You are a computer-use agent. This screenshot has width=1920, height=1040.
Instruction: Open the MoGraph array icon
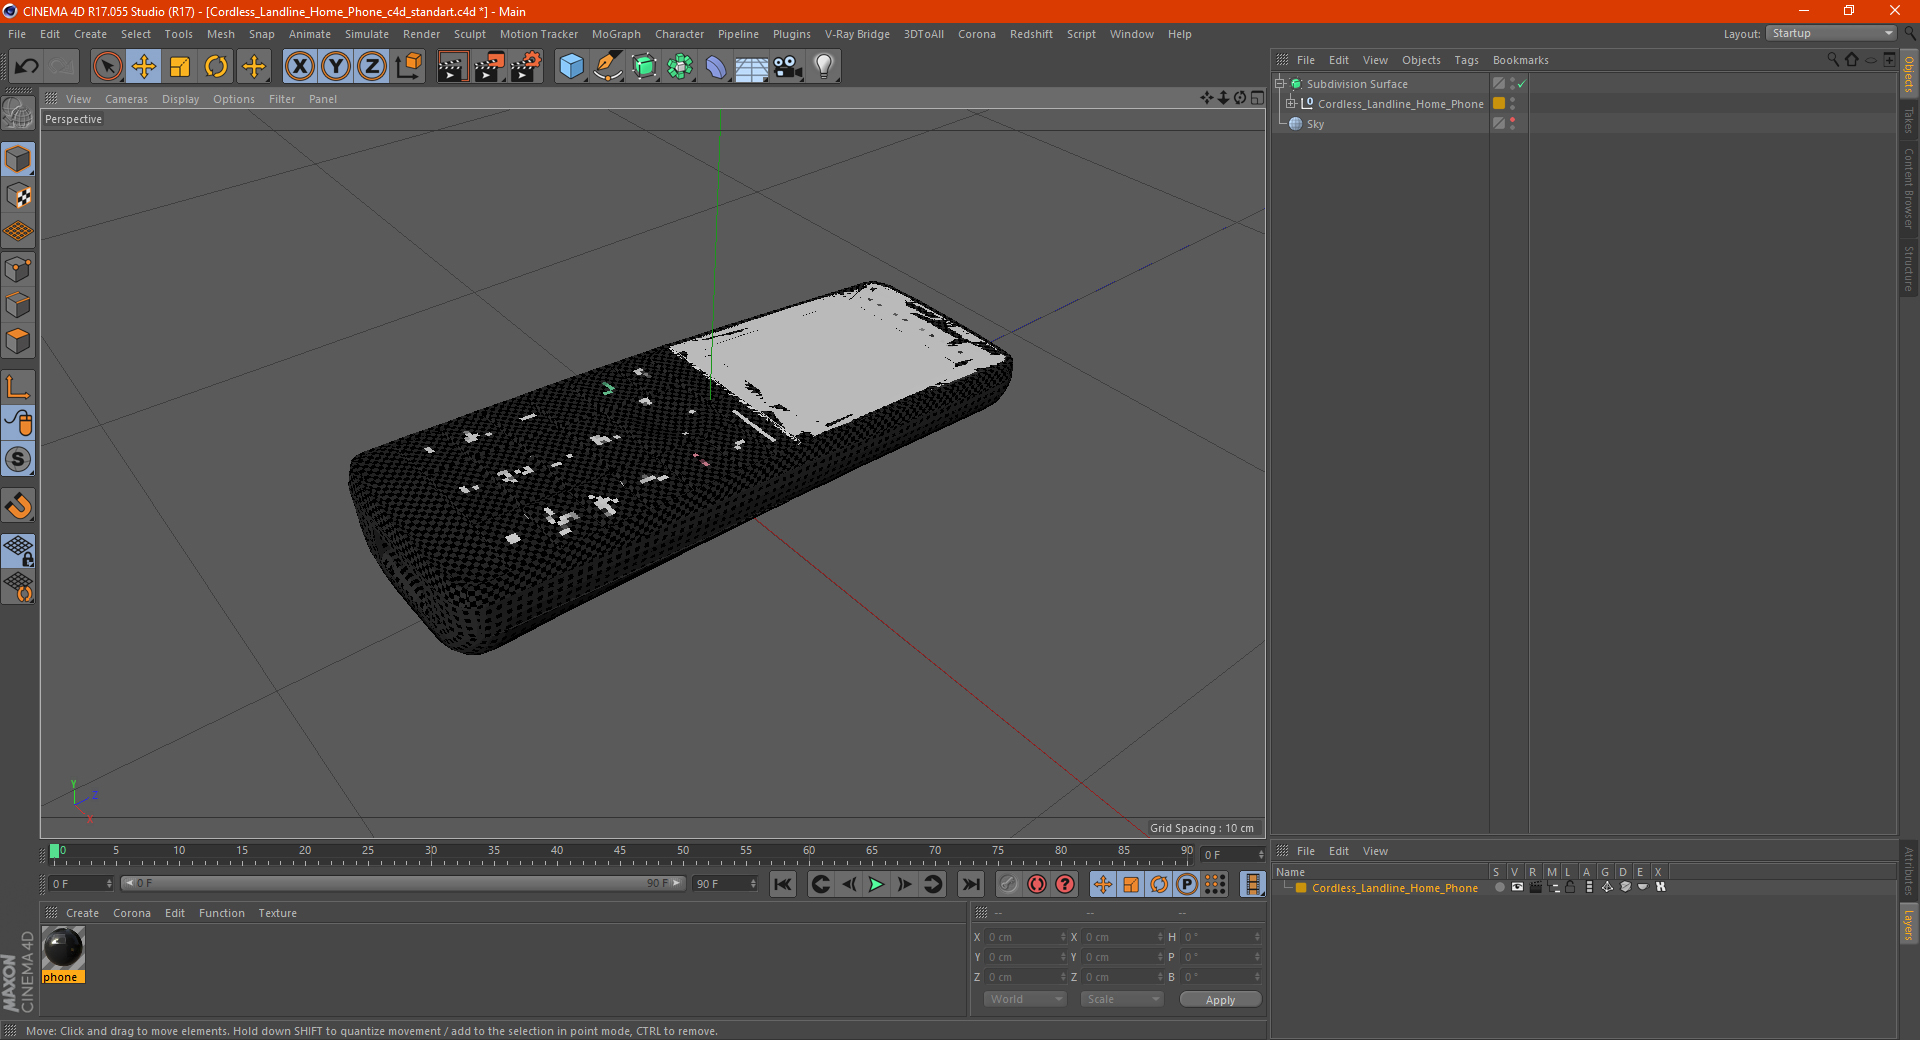pos(680,67)
